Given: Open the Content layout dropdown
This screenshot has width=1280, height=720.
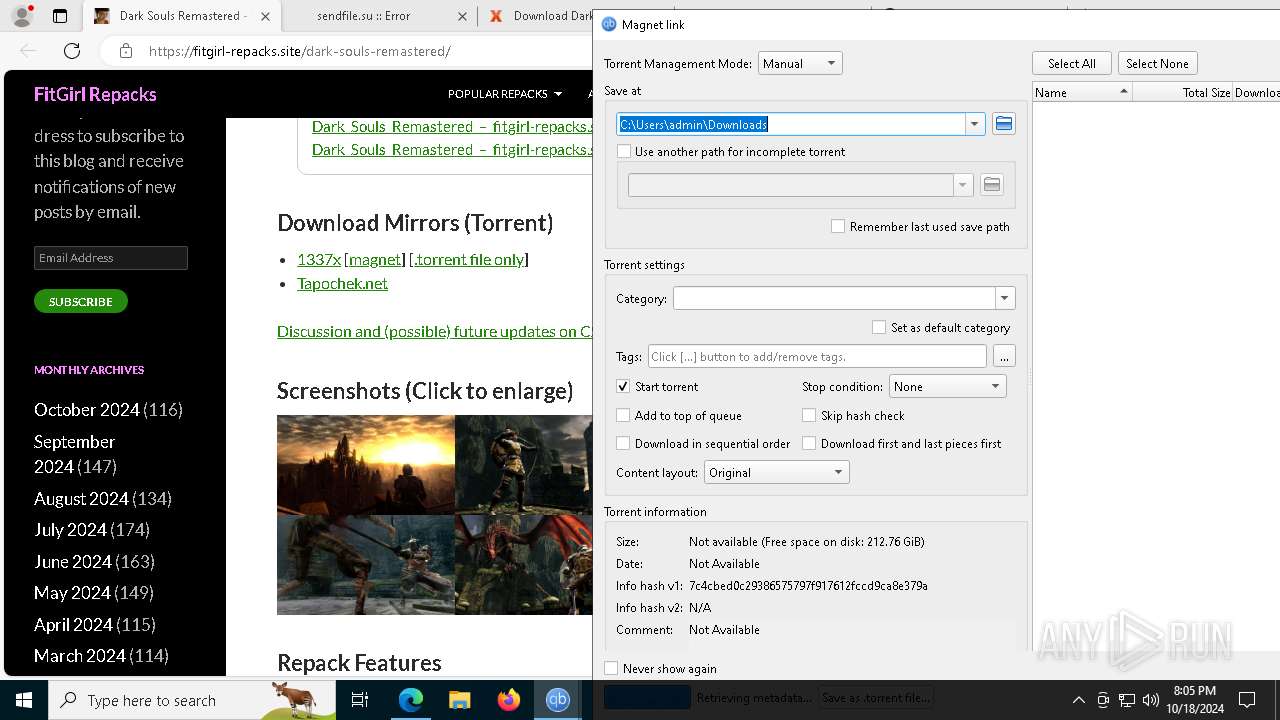Looking at the screenshot, I should click(777, 472).
